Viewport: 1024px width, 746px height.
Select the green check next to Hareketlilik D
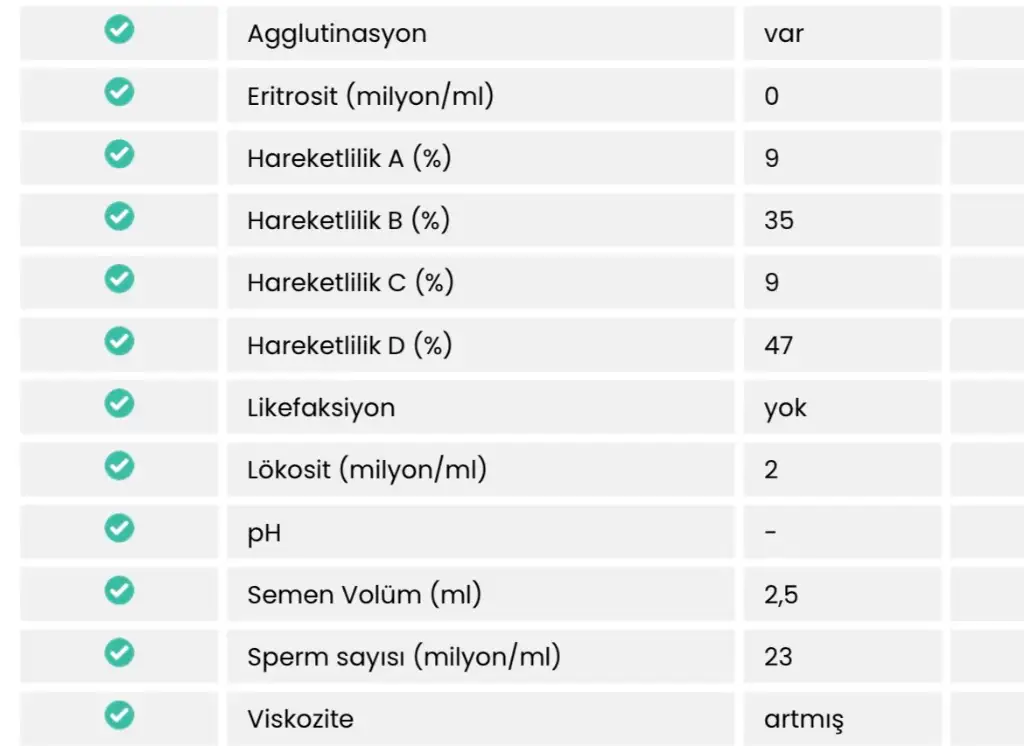tap(119, 342)
